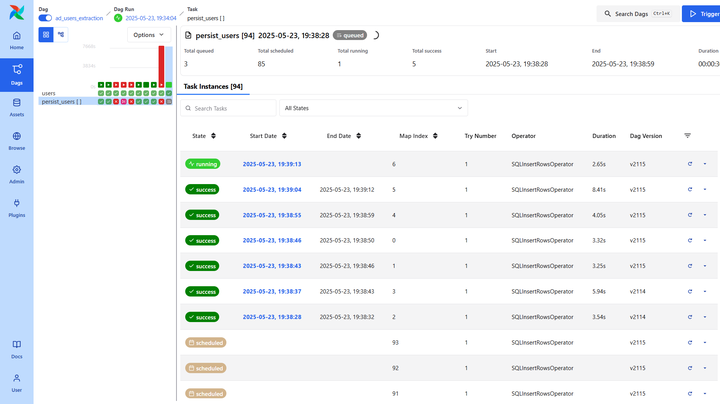Open Search Dags box
Viewport: 720px width, 404px height.
(x=638, y=14)
